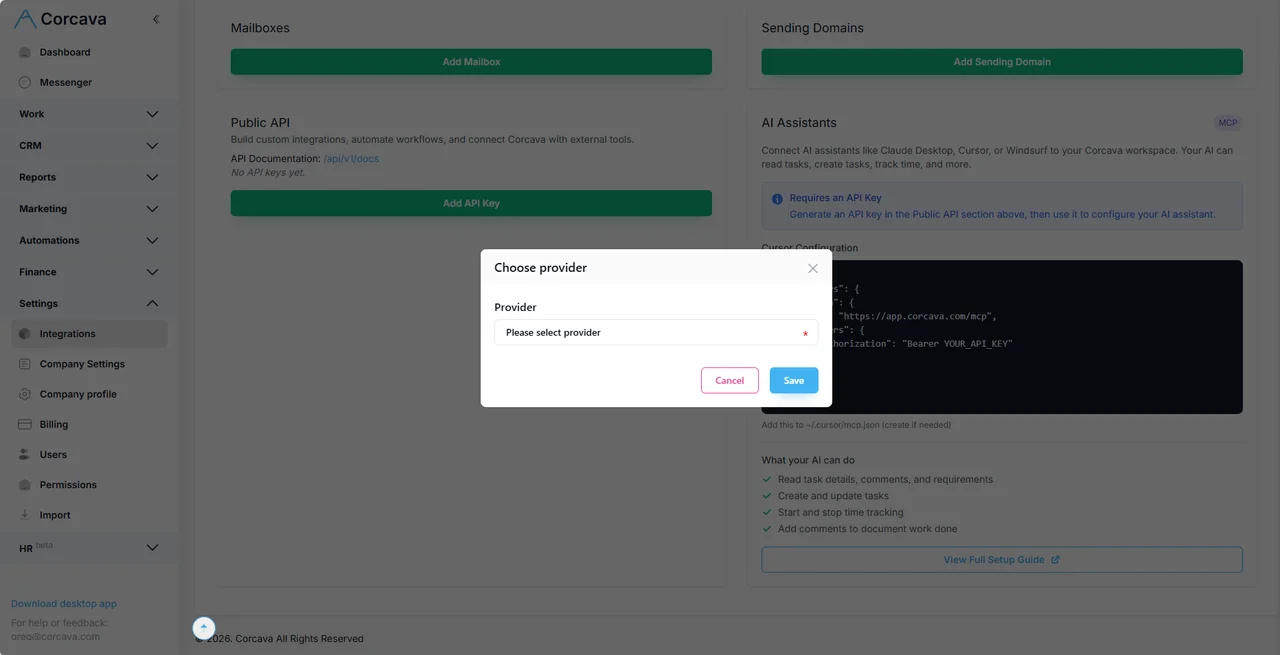1280x655 pixels.
Task: Click the Messenger icon in sidebar
Action: point(25,83)
